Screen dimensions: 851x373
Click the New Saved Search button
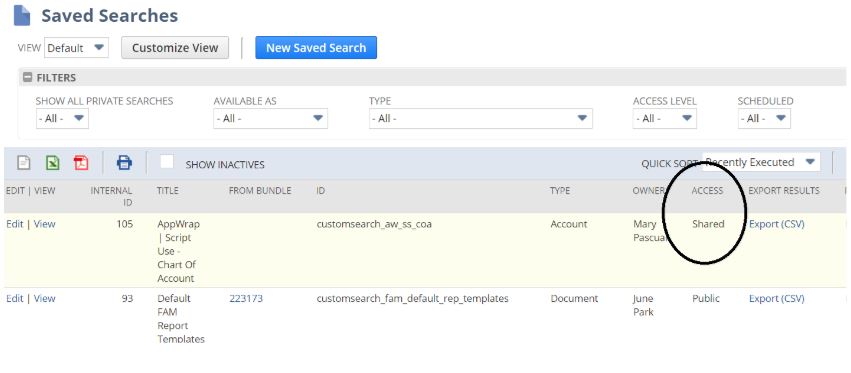pyautogui.click(x=316, y=48)
